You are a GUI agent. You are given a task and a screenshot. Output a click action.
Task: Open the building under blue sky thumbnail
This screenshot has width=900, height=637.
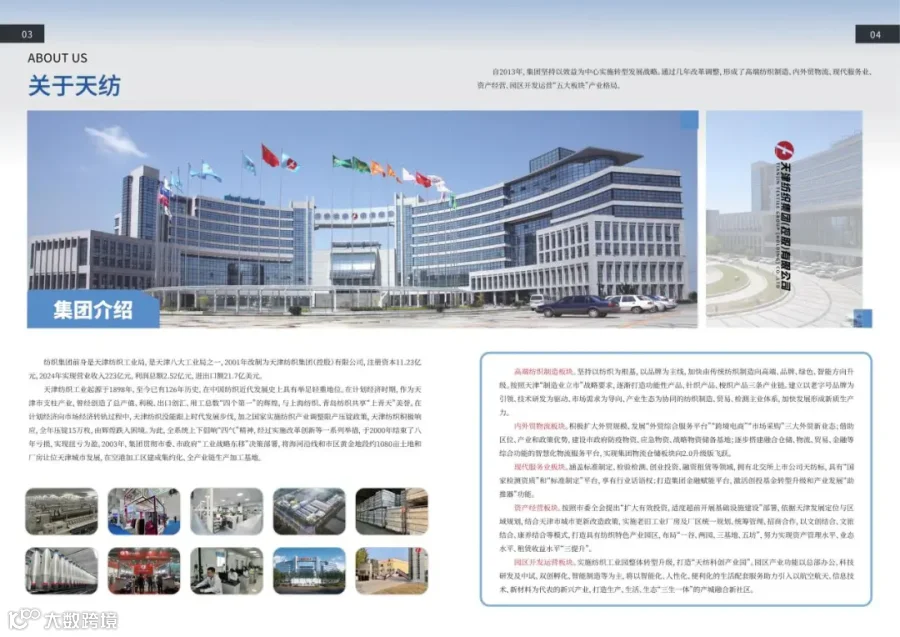309,570
